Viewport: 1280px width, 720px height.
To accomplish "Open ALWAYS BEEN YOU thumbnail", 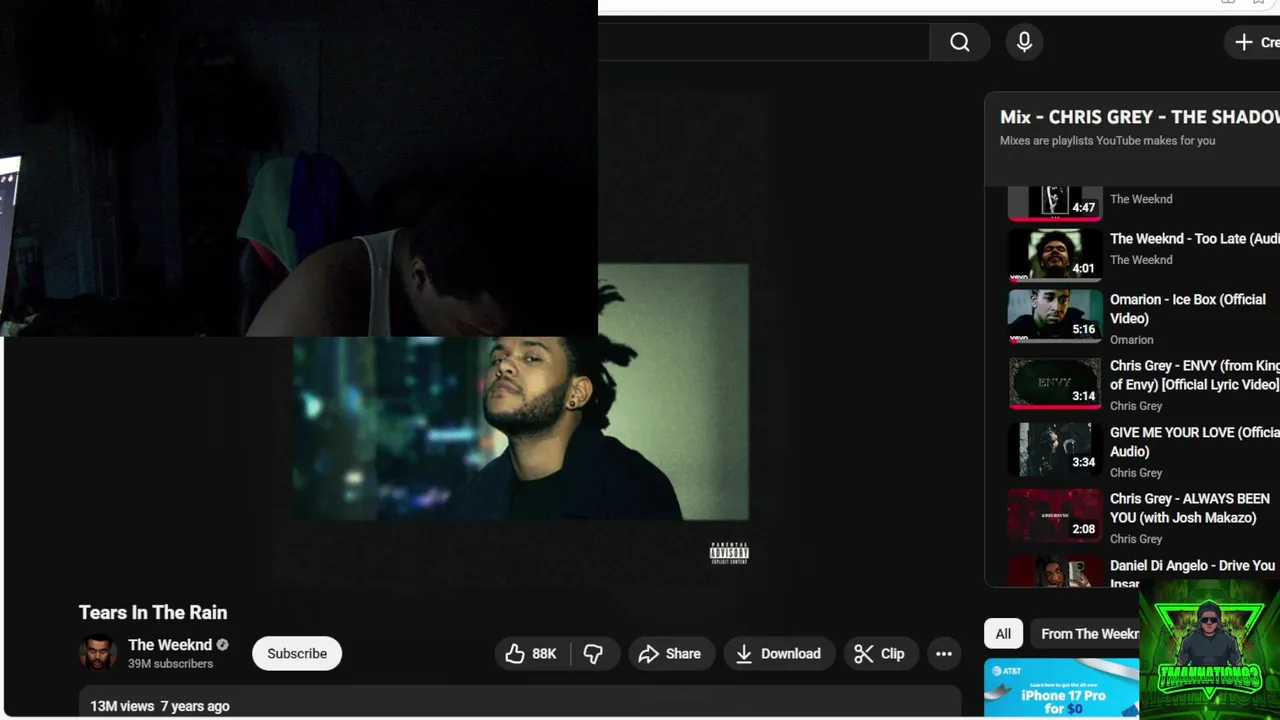I will point(1054,515).
